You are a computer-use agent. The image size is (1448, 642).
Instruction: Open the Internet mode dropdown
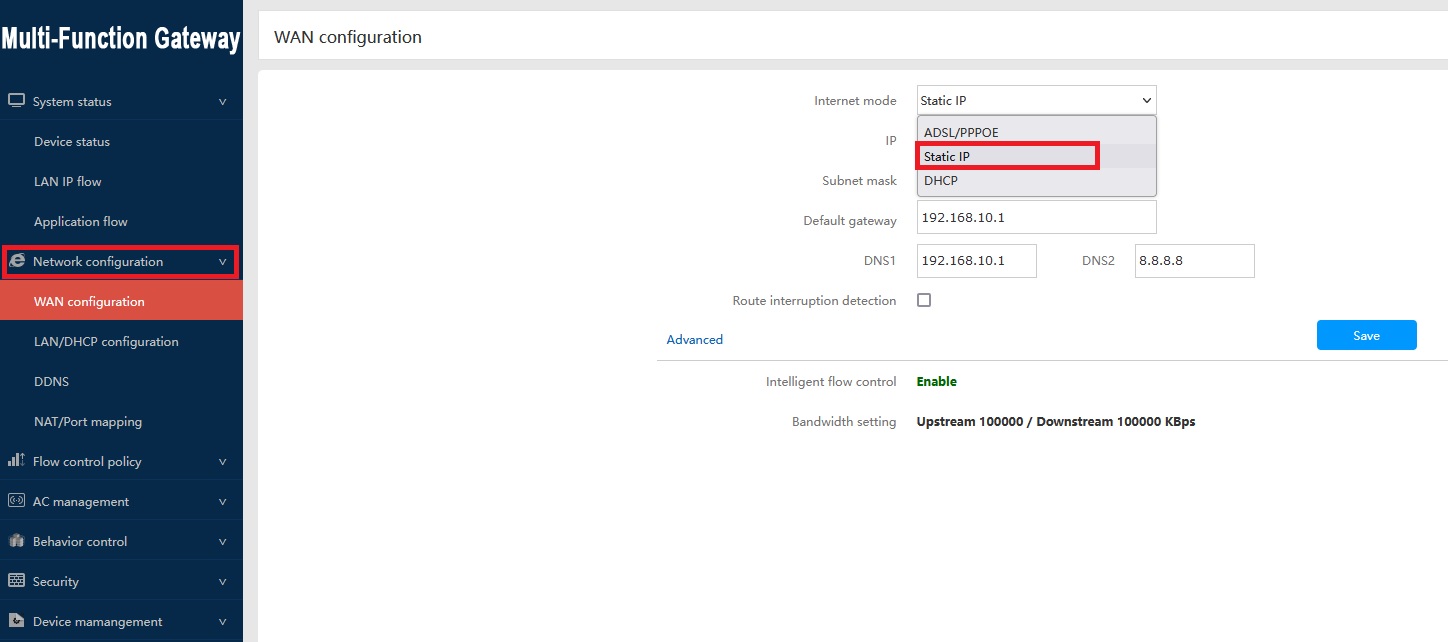1036,100
